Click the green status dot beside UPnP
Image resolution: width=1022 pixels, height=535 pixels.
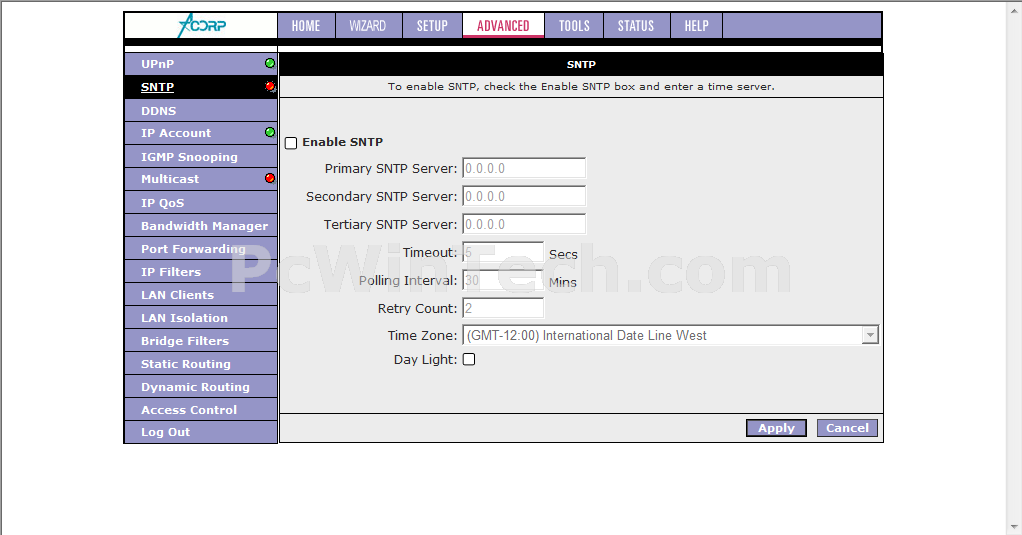pos(270,63)
